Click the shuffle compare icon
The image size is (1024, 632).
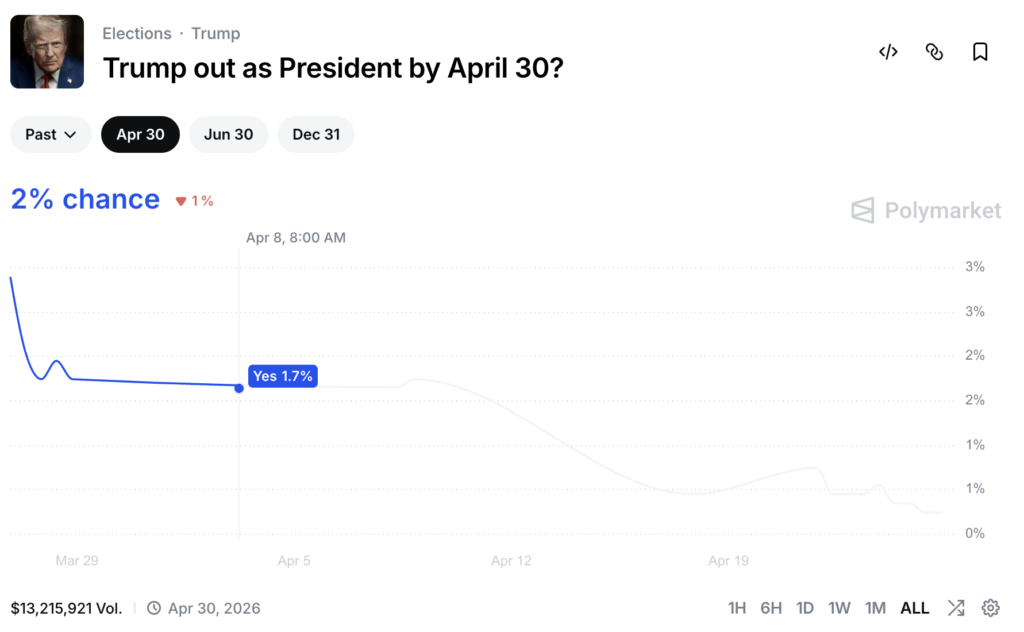[956, 608]
